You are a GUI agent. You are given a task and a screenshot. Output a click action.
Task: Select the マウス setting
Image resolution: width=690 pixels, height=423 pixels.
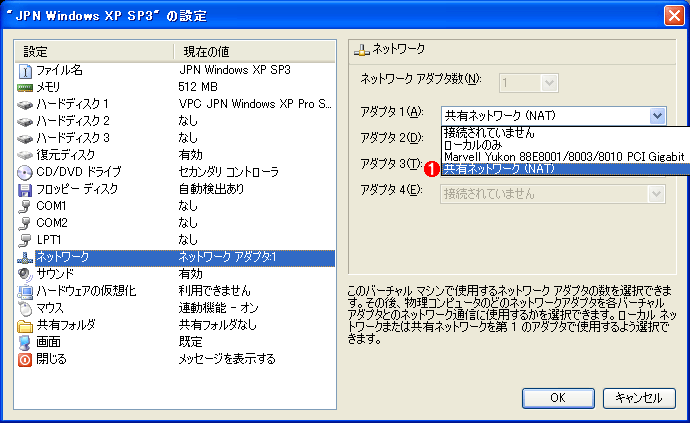click(x=176, y=308)
